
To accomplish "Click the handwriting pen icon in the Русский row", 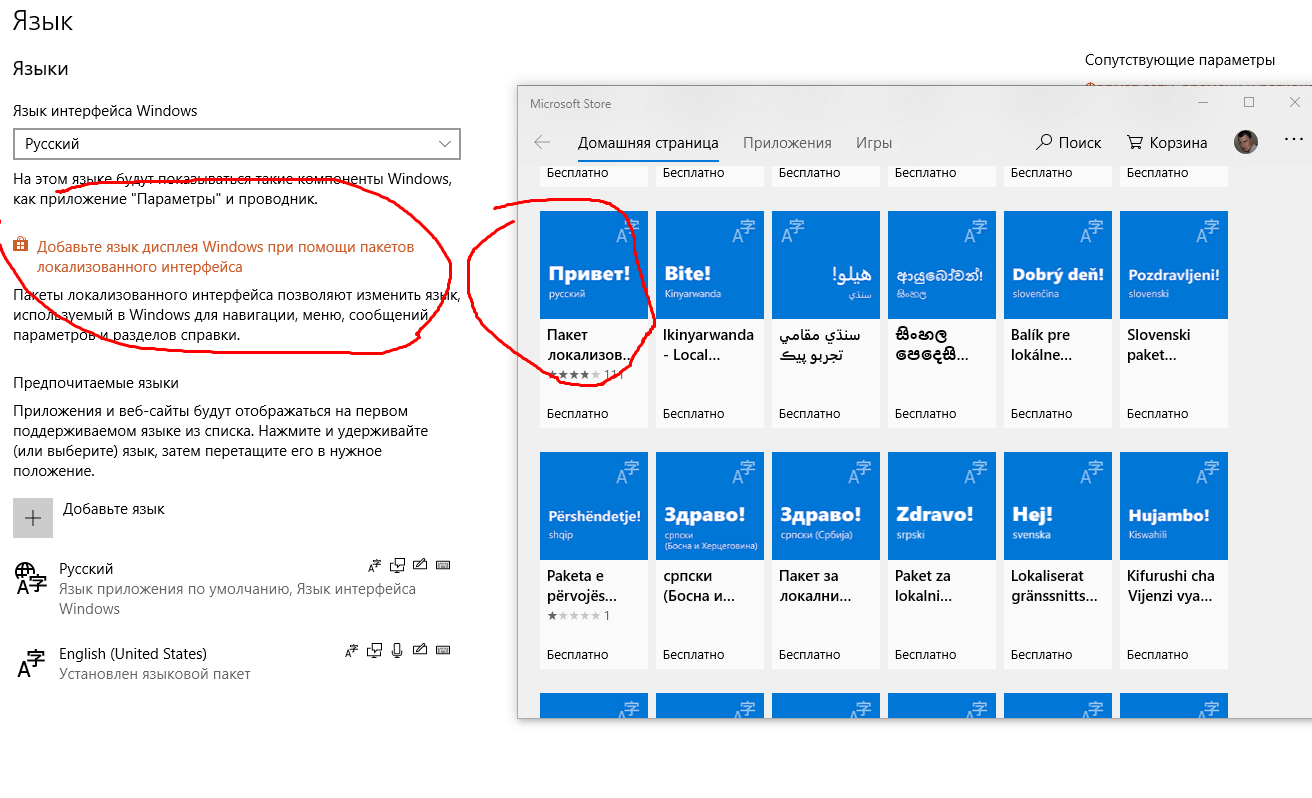I will (420, 565).
